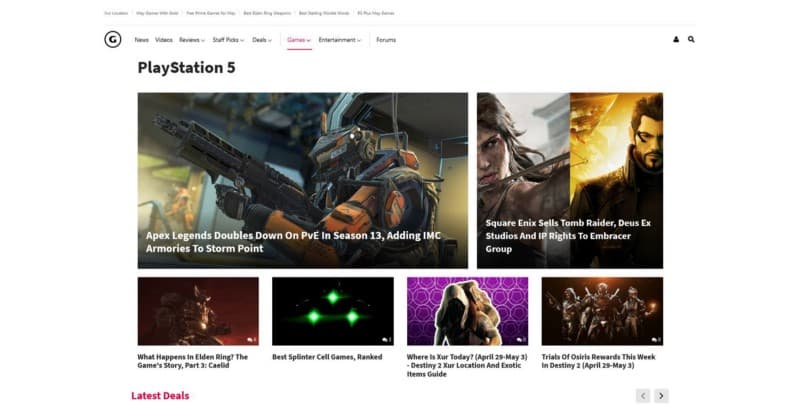
Task: Open 'Trials Of Osiris Rewards This Week' title
Action: tap(598, 361)
